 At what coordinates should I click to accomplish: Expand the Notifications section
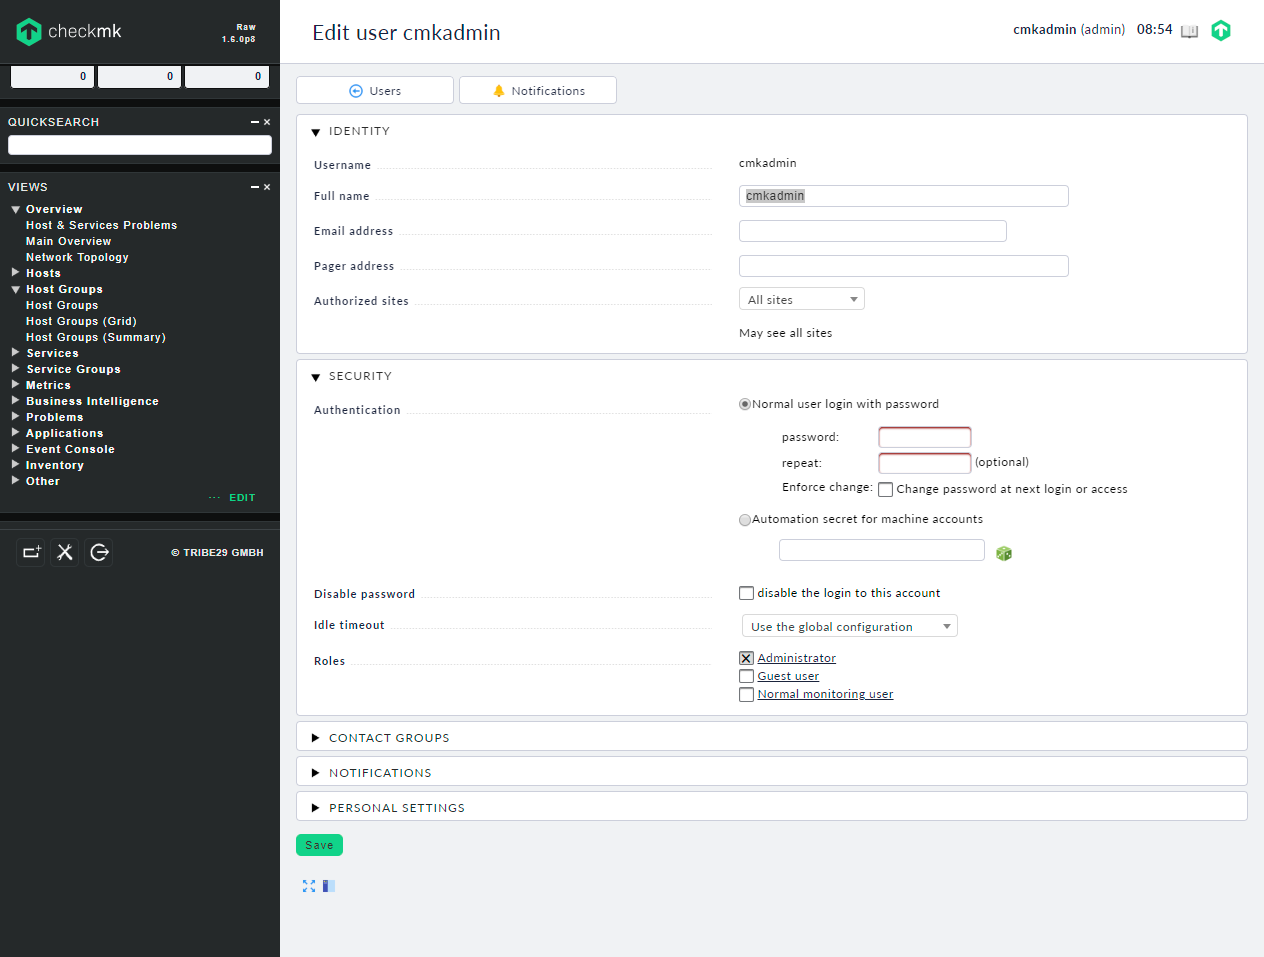[316, 773]
